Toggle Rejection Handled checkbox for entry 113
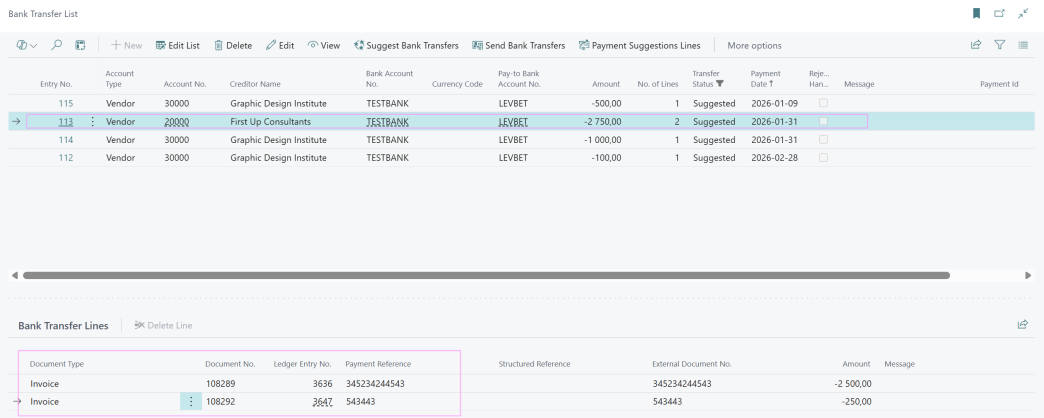The height and width of the screenshot is (418, 1044). tap(824, 121)
